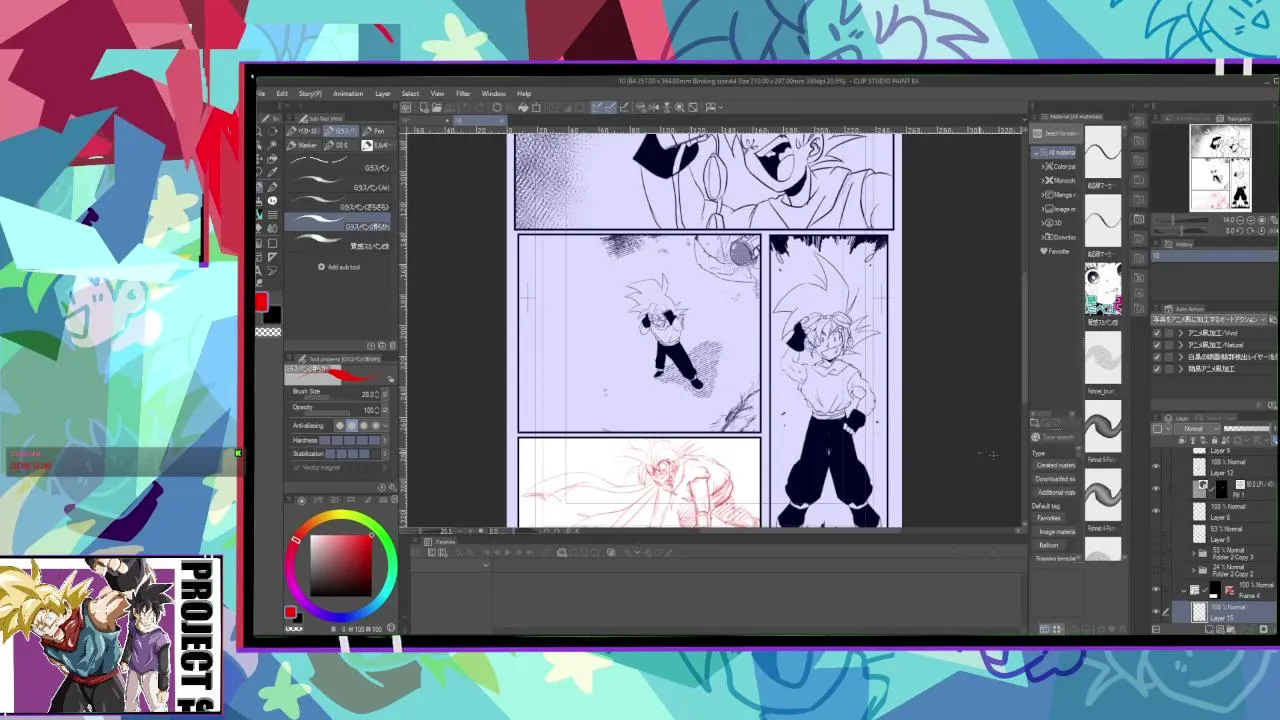Open the layer blend mode Normal dropdown
This screenshot has width=1280, height=720.
tap(1197, 429)
